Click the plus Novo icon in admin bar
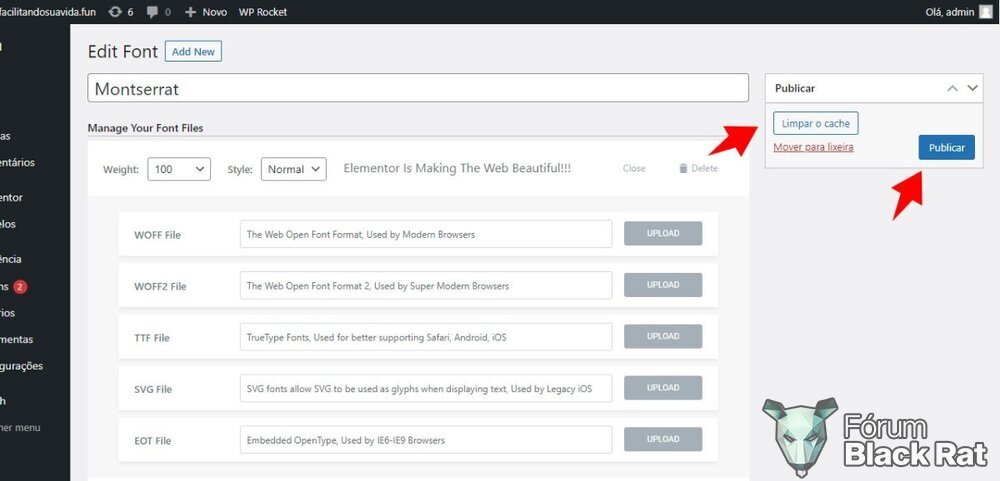Viewport: 1000px width, 481px height. 190,11
